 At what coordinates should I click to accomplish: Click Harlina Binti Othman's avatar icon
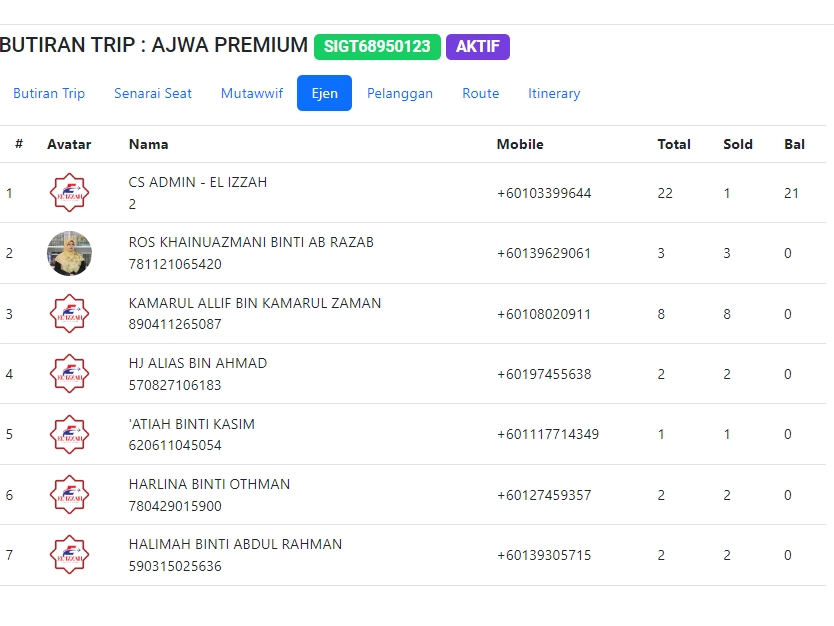pyautogui.click(x=69, y=495)
